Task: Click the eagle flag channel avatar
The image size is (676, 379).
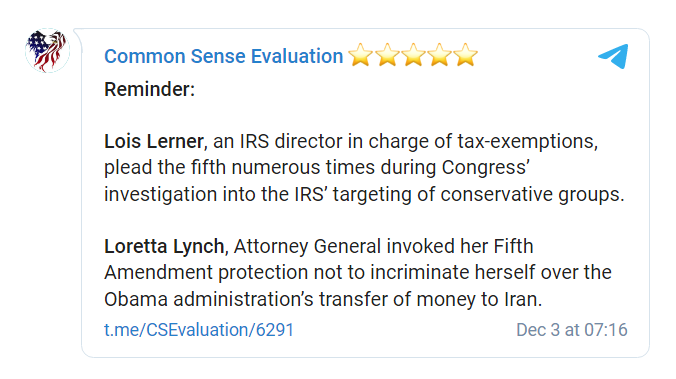Action: [47, 50]
